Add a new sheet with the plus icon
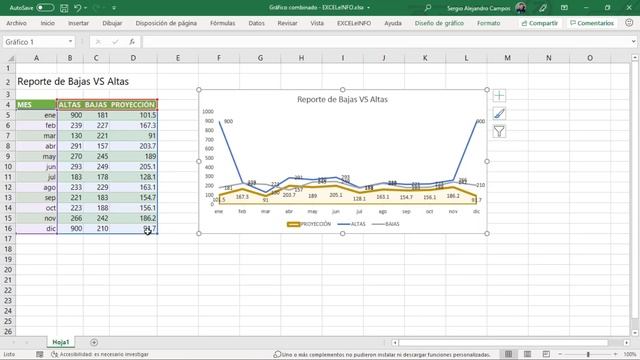This screenshot has width=640, height=360. [x=94, y=342]
